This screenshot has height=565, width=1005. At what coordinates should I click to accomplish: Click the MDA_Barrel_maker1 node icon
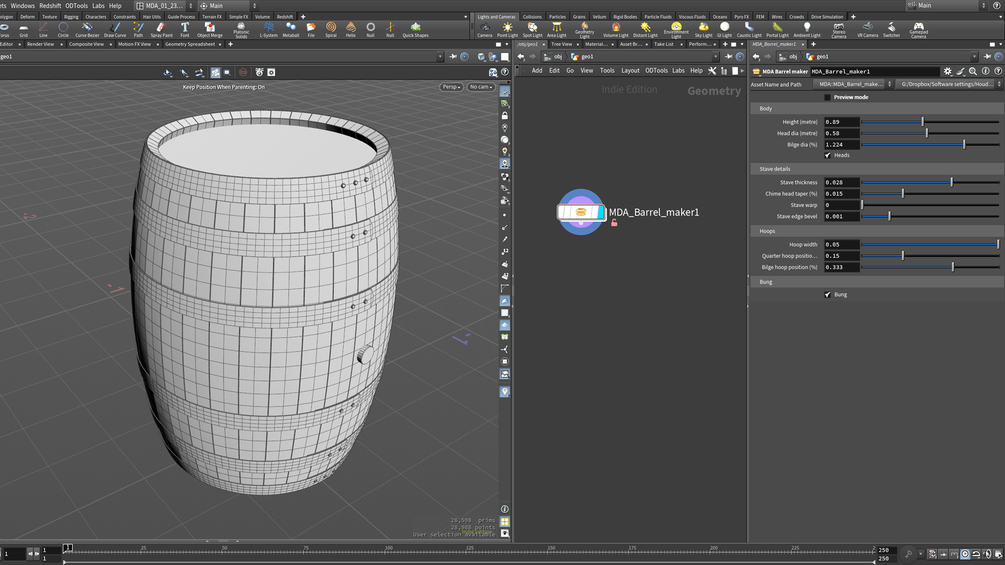581,212
